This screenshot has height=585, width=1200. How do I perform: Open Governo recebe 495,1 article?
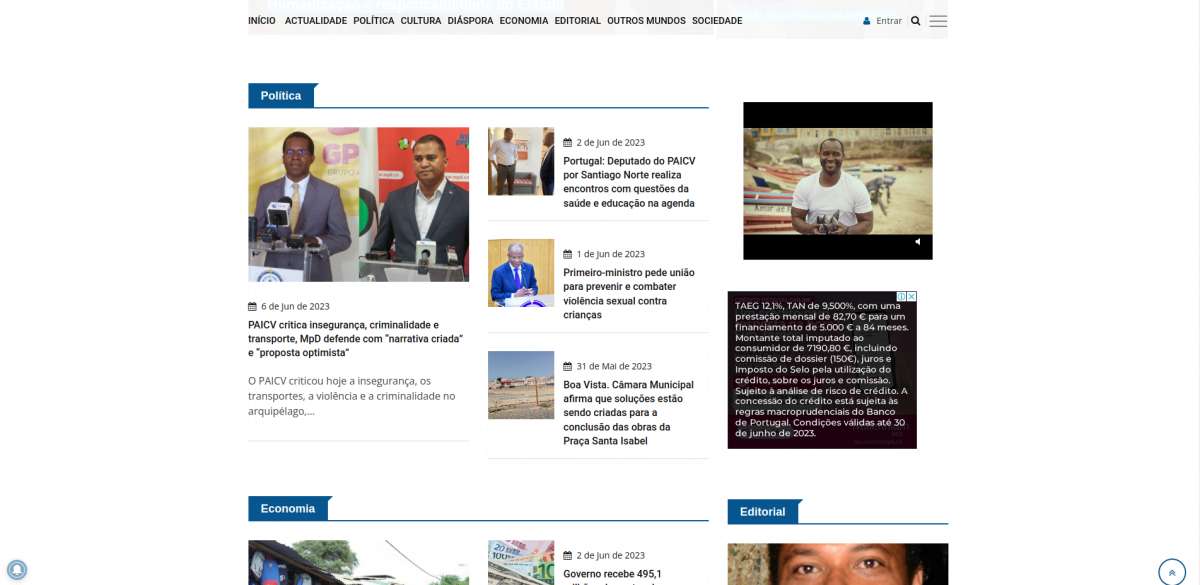pos(612,575)
